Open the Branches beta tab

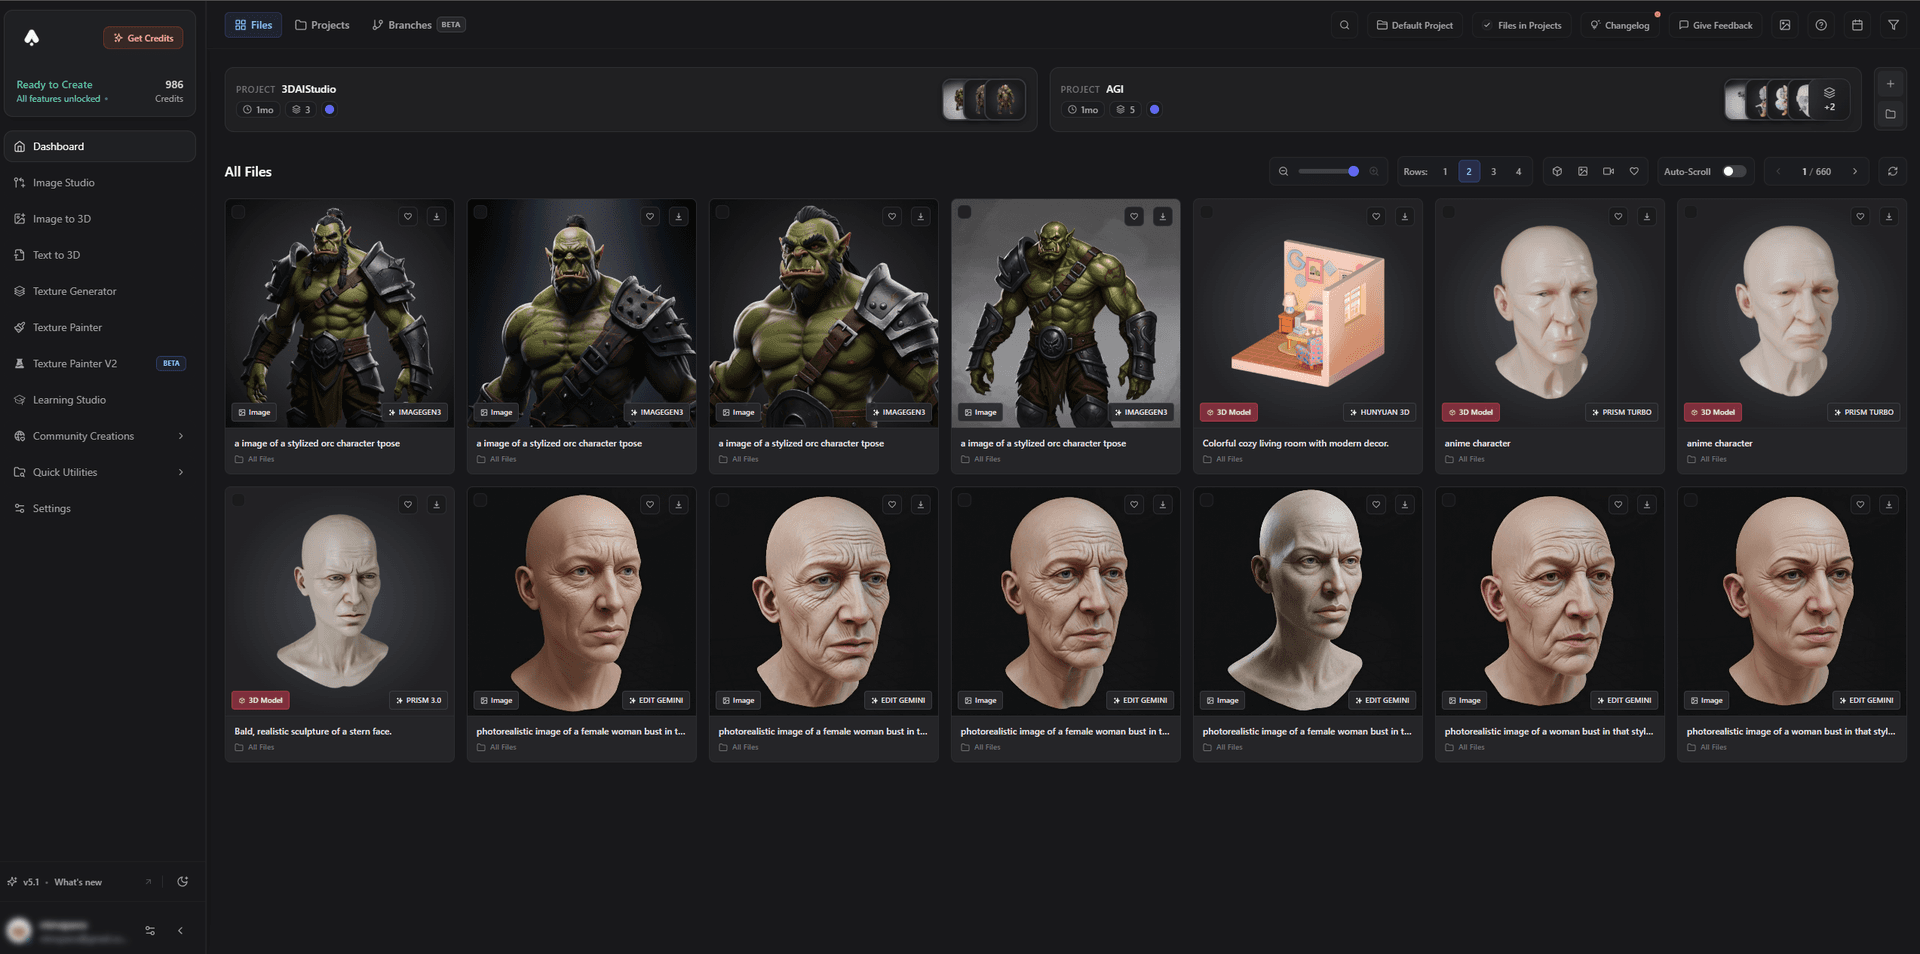click(x=409, y=24)
